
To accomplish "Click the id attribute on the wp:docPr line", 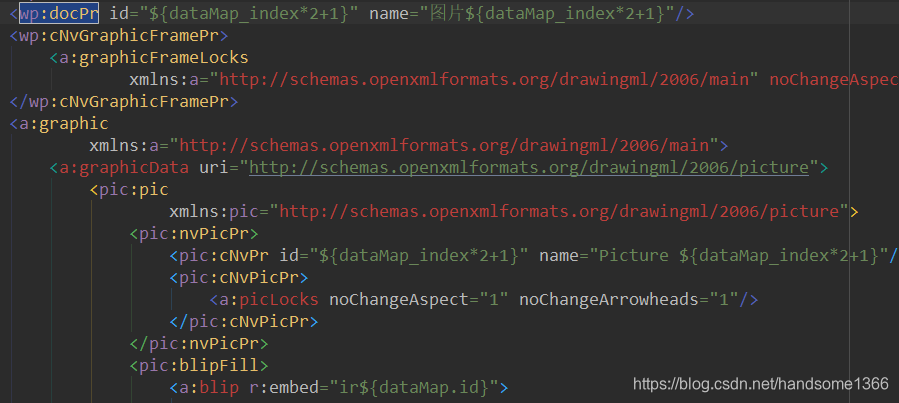I will [x=234, y=13].
